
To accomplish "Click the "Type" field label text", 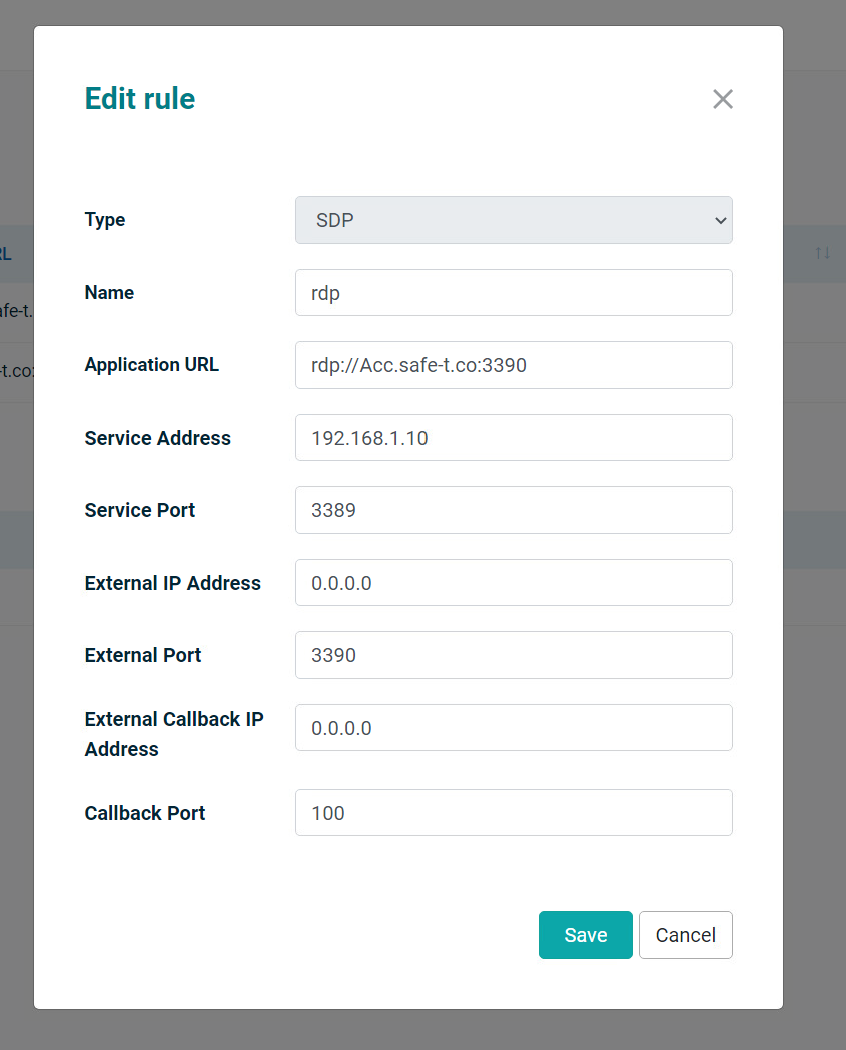I will point(105,220).
